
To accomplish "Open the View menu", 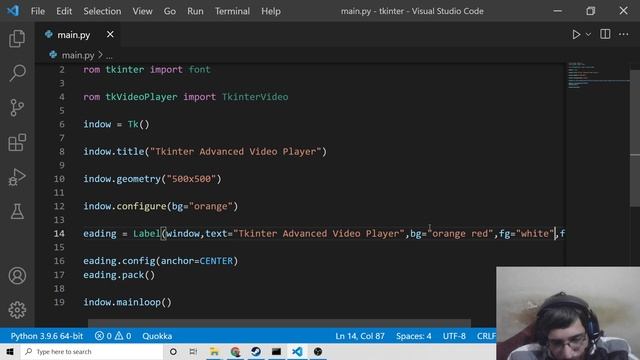I will [x=142, y=11].
